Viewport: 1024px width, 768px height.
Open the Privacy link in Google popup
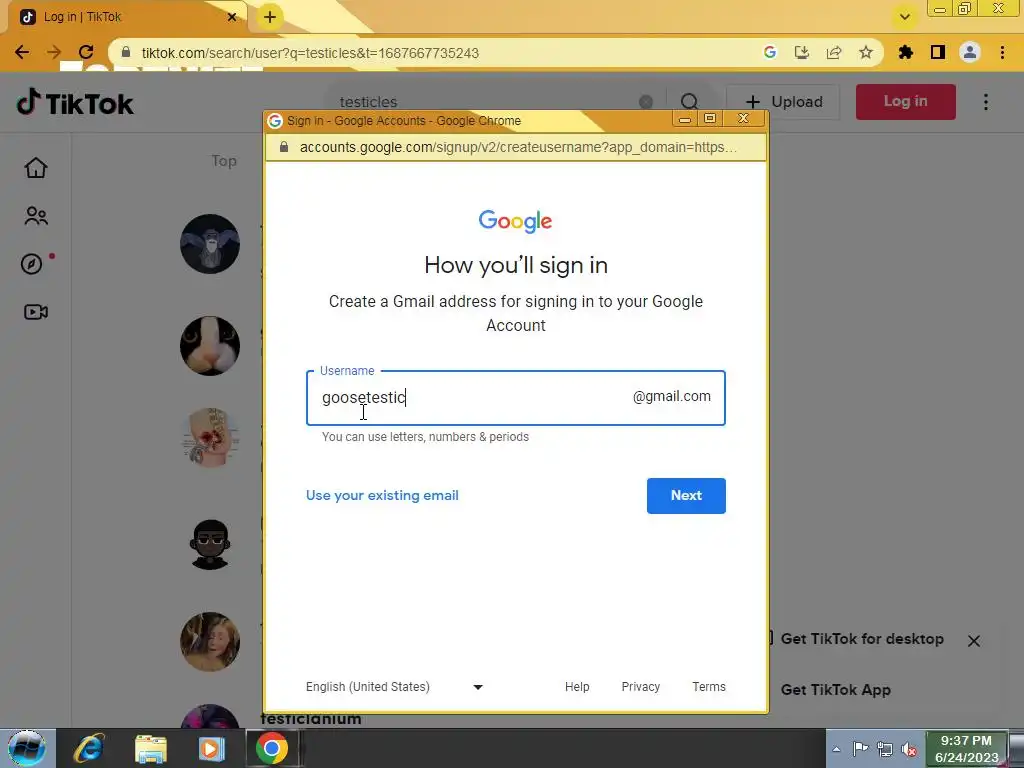(641, 687)
